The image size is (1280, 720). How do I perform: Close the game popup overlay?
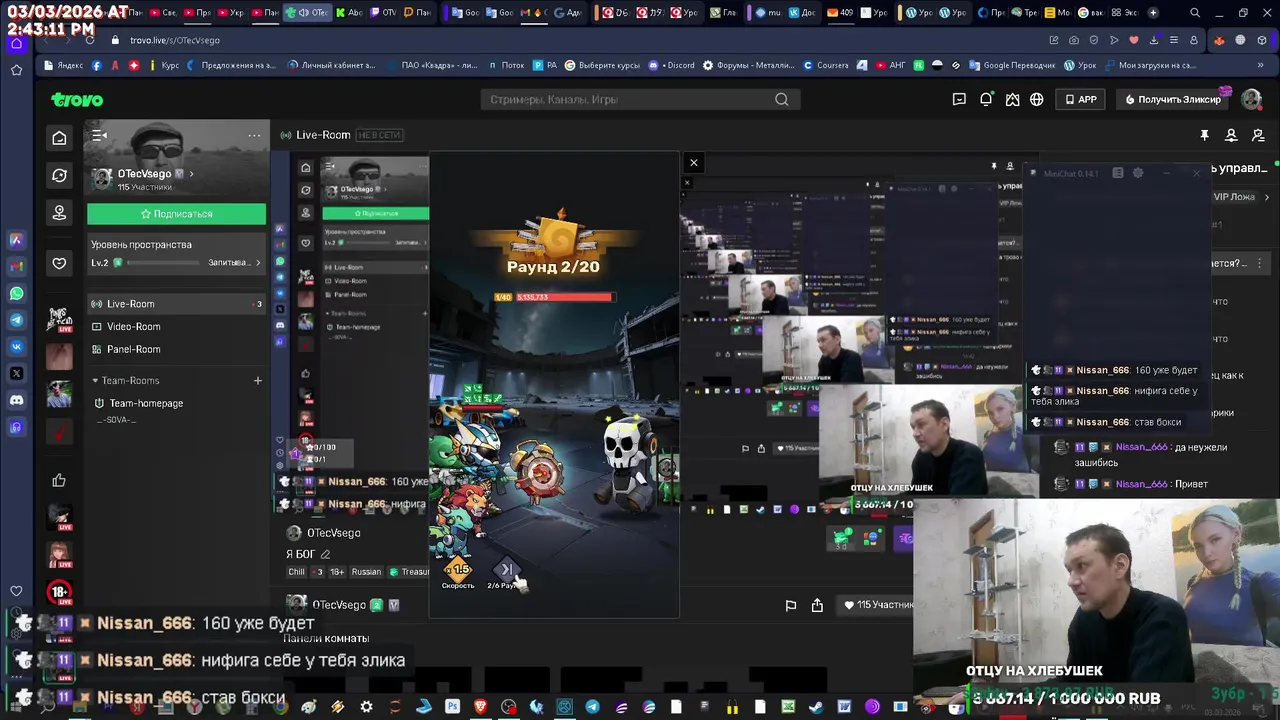[x=694, y=163]
